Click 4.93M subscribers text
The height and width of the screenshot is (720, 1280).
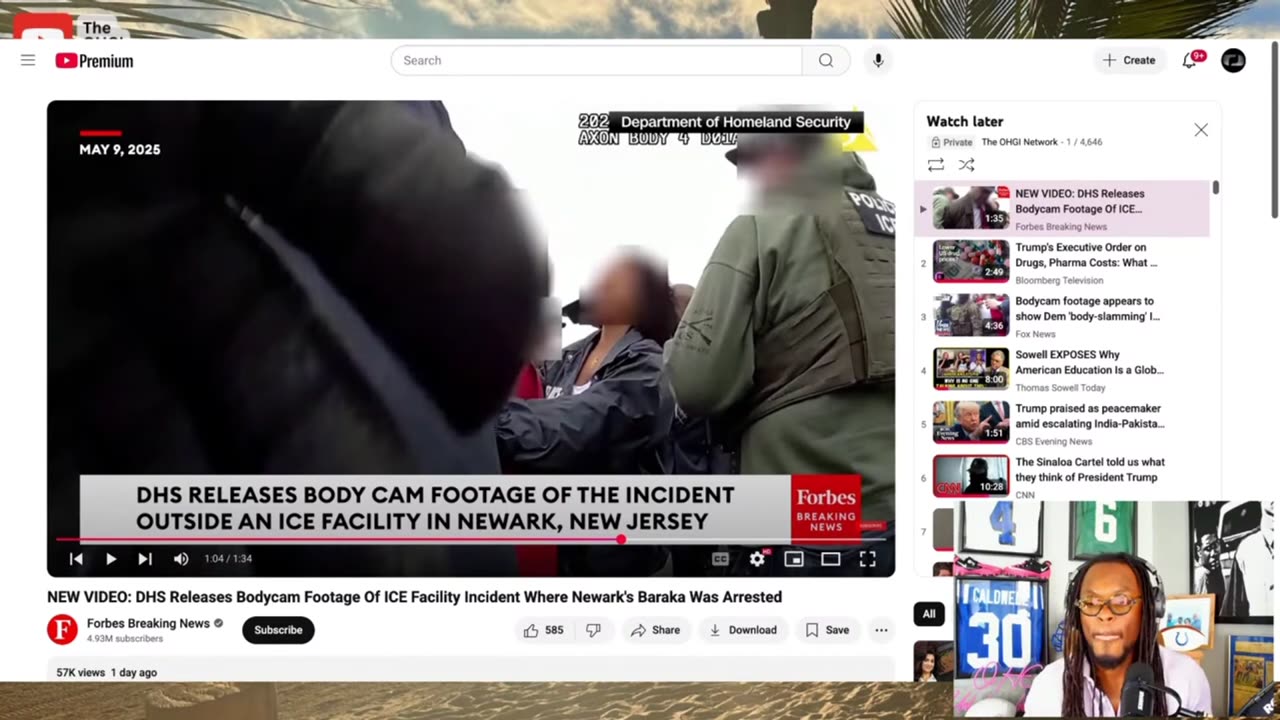click(125, 638)
